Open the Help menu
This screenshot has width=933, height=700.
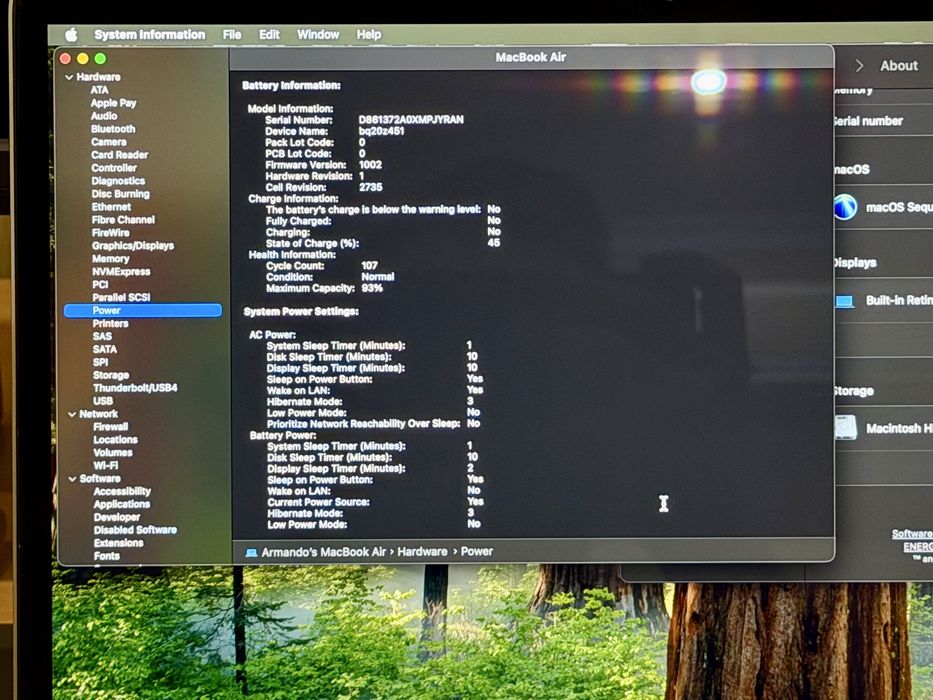tap(369, 35)
